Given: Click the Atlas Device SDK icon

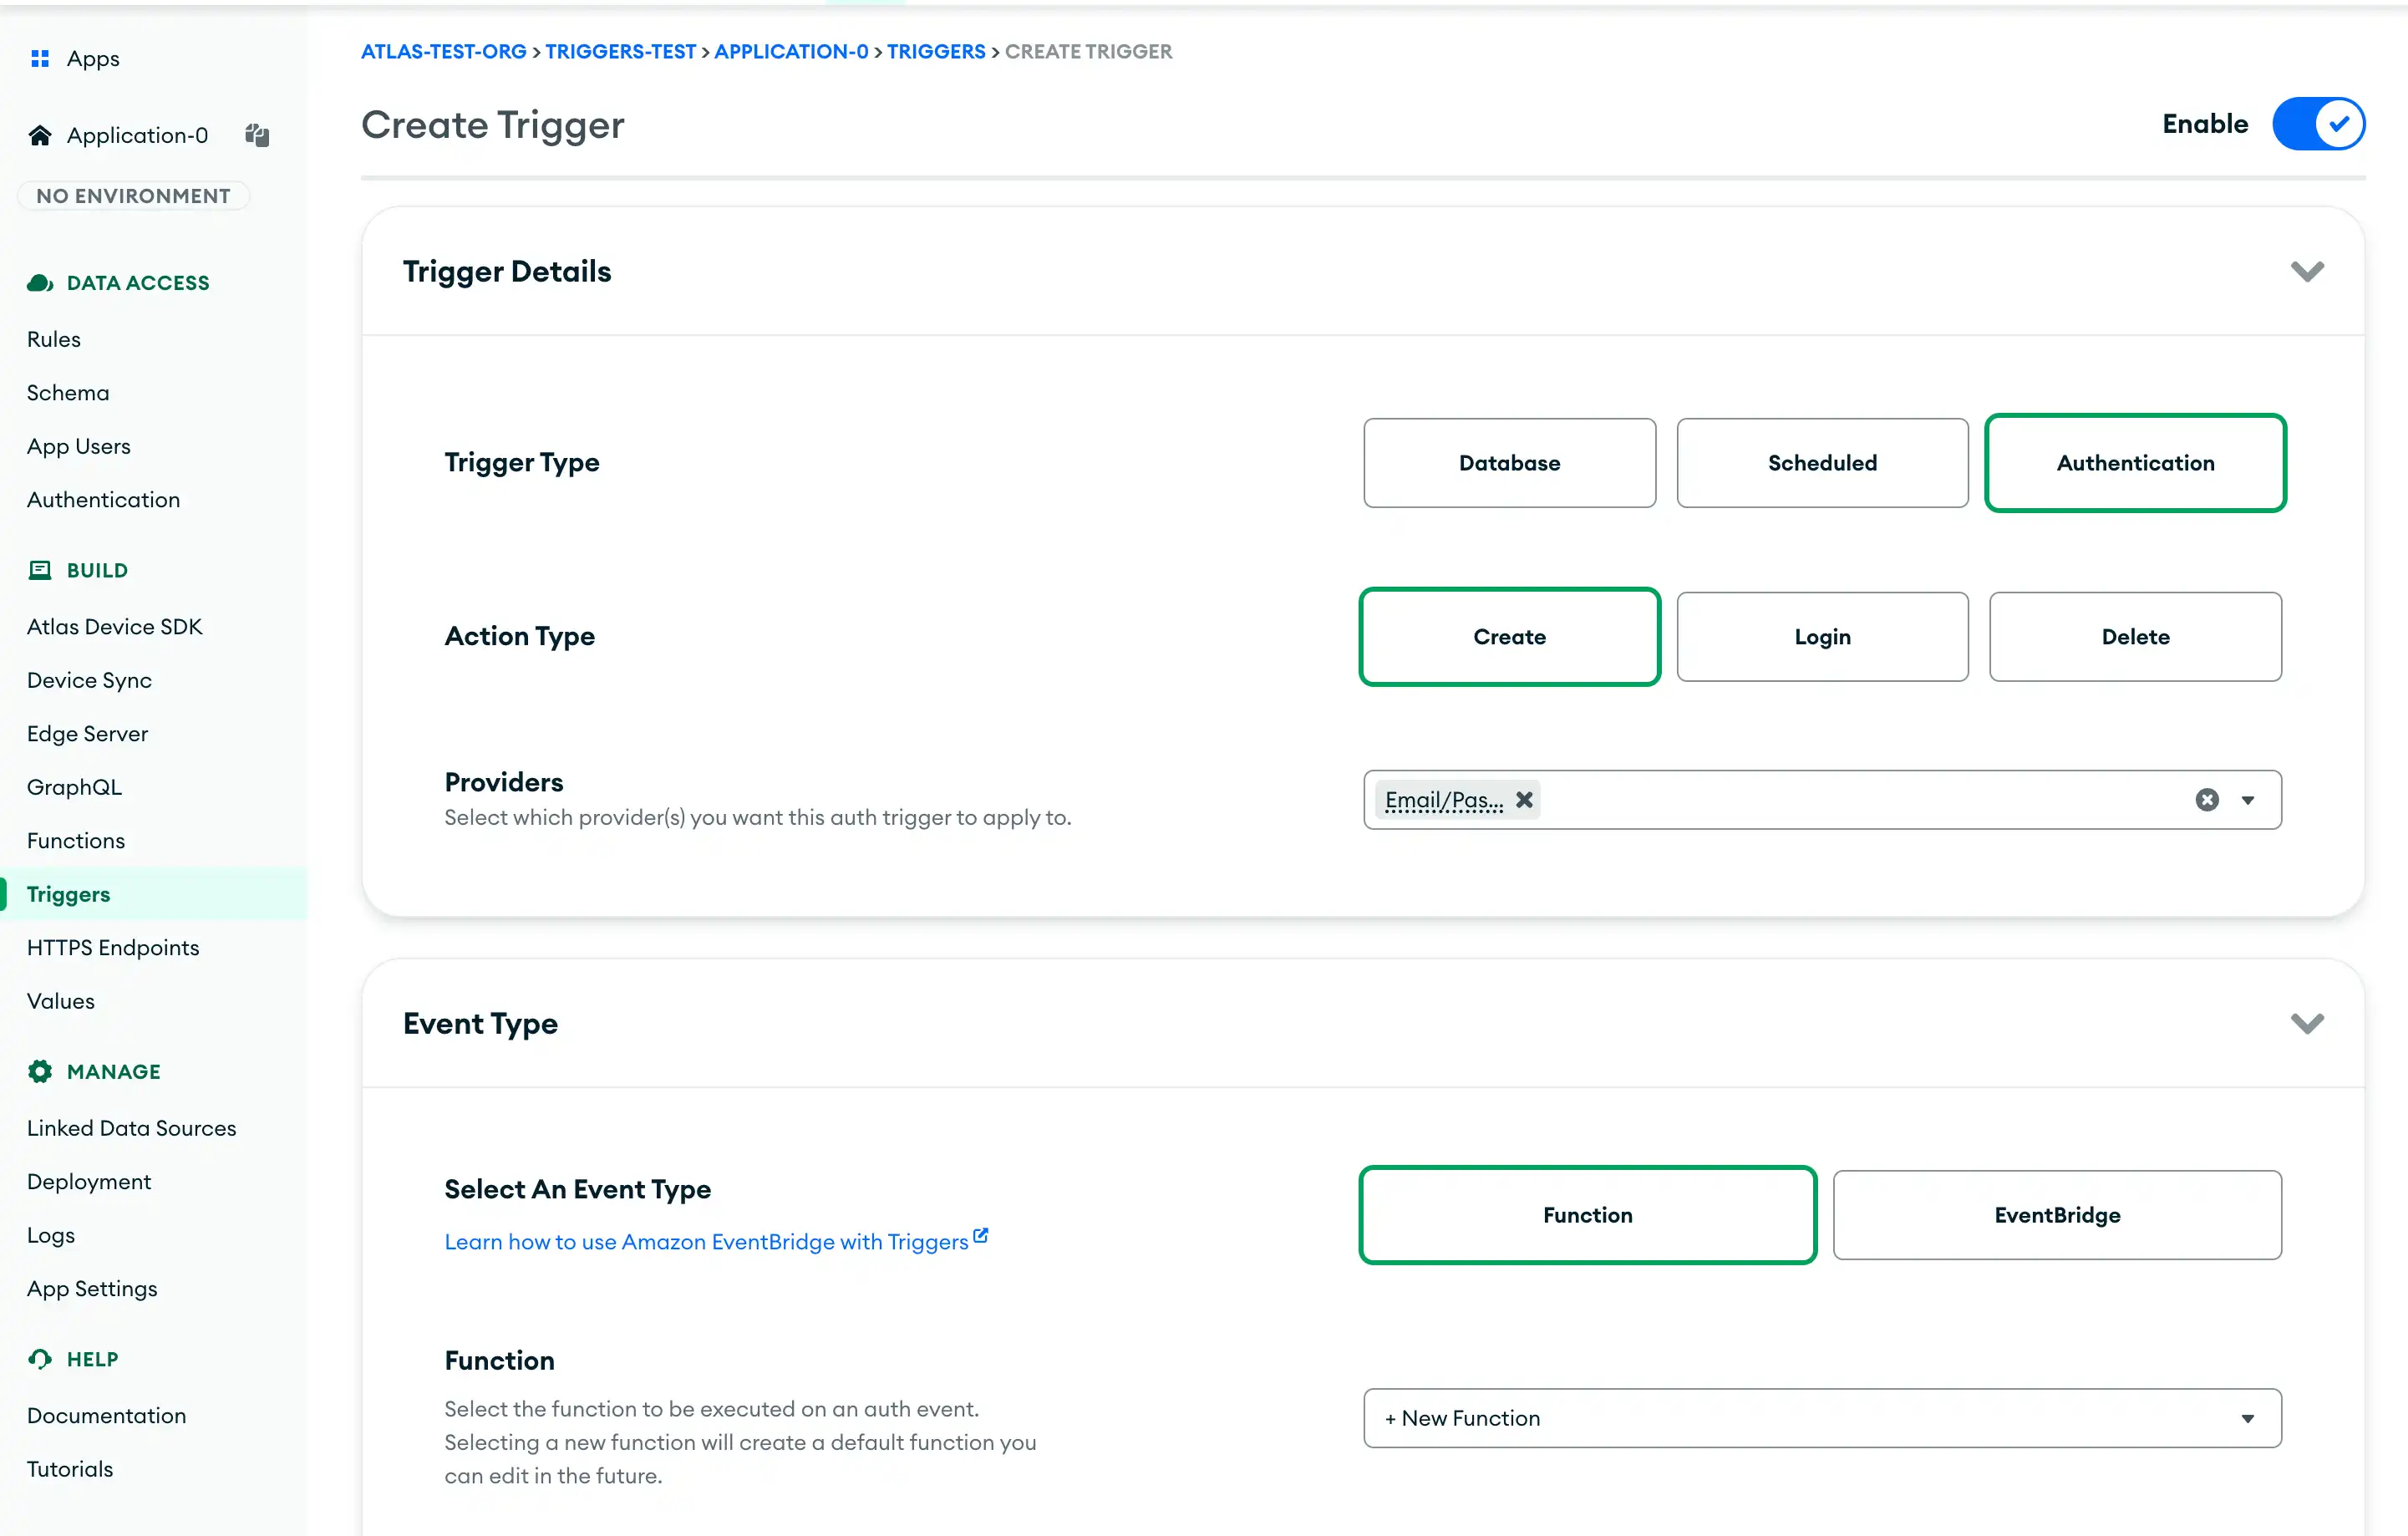Looking at the screenshot, I should pyautogui.click(x=114, y=625).
